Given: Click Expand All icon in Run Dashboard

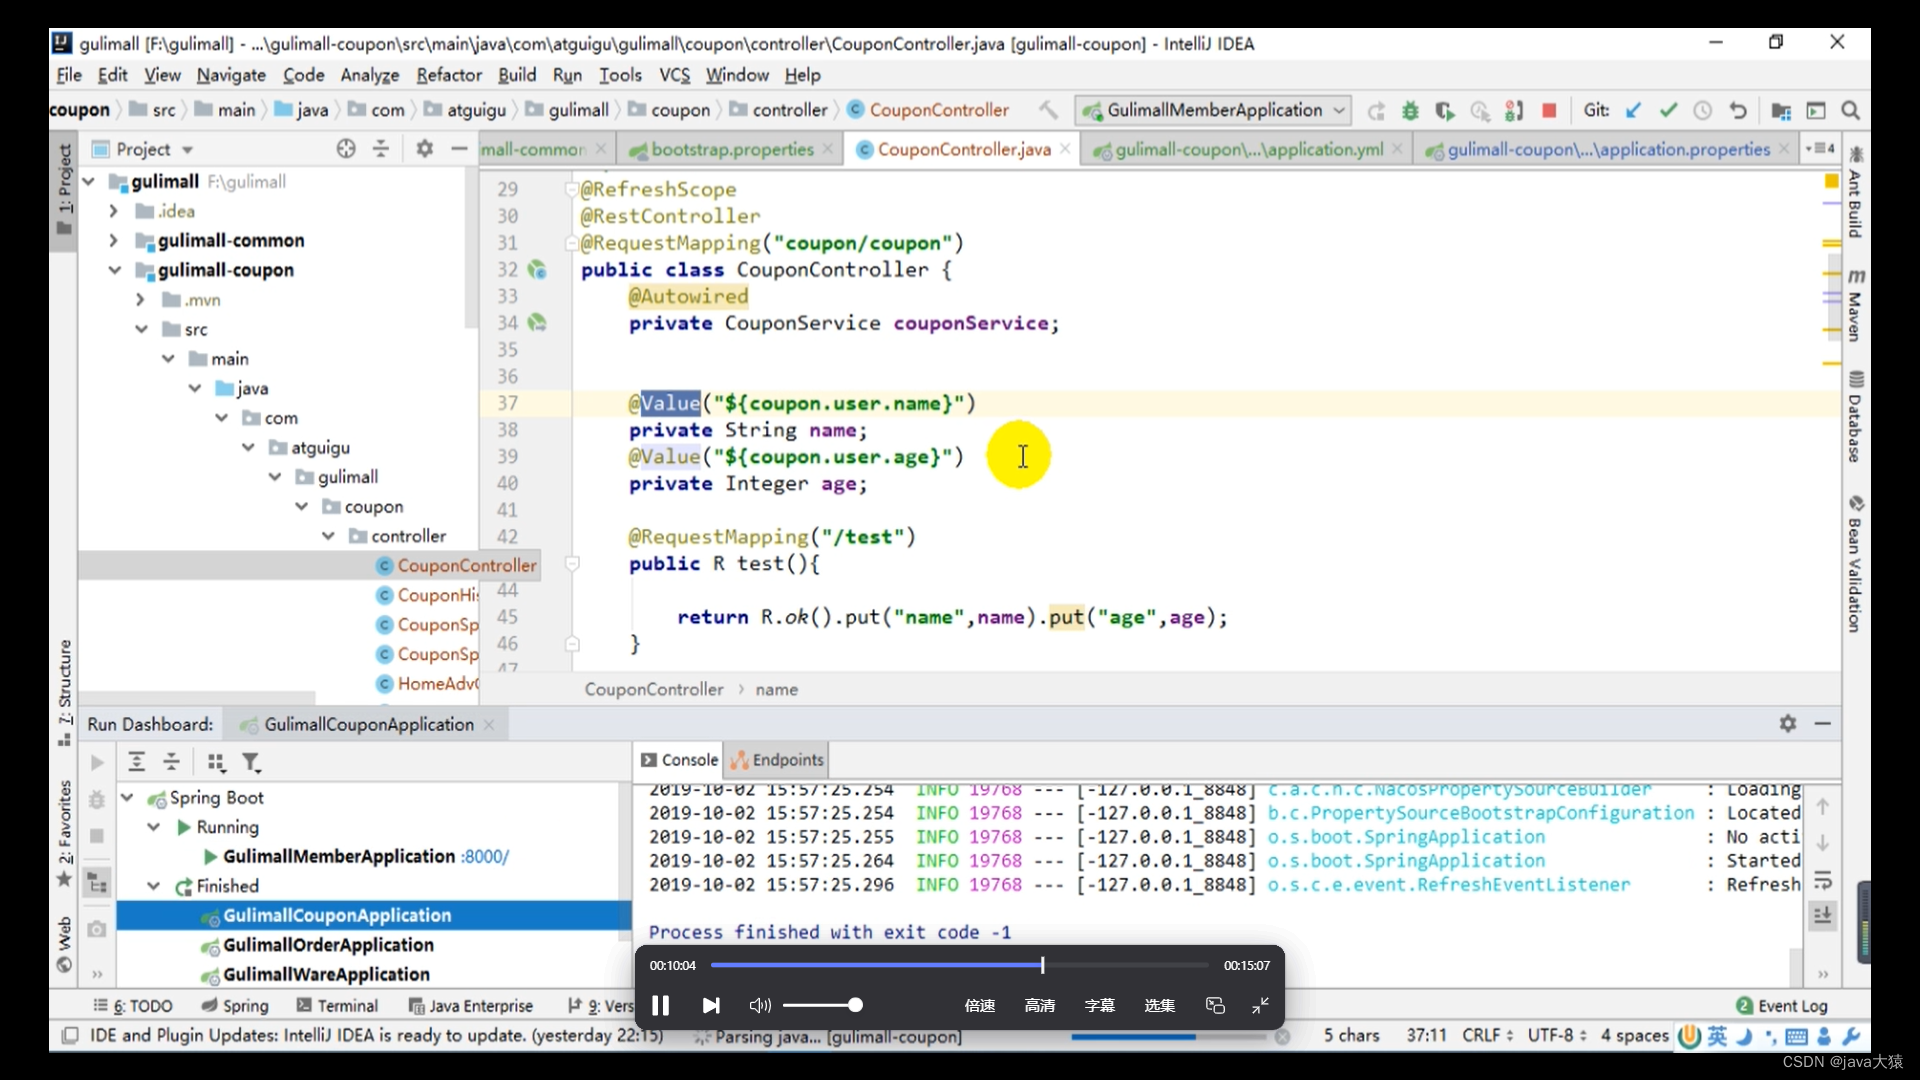Looking at the screenshot, I should pyautogui.click(x=137, y=762).
